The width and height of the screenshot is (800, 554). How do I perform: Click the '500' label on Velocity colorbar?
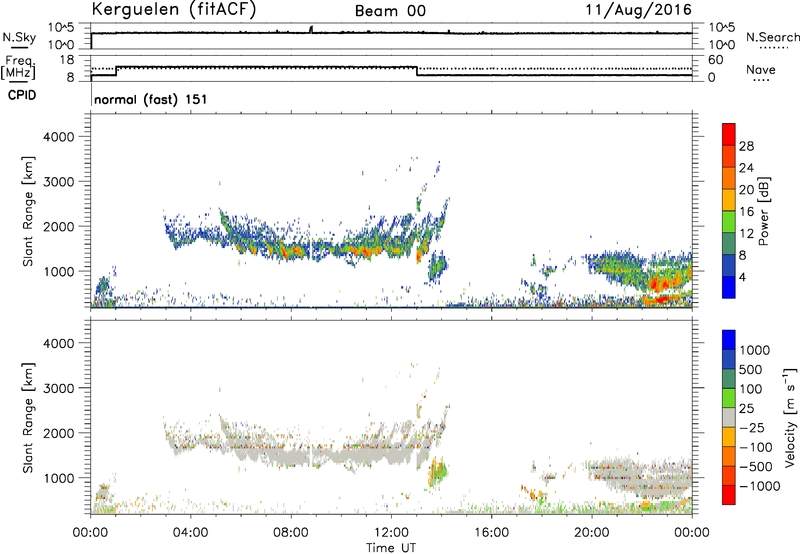tap(749, 370)
